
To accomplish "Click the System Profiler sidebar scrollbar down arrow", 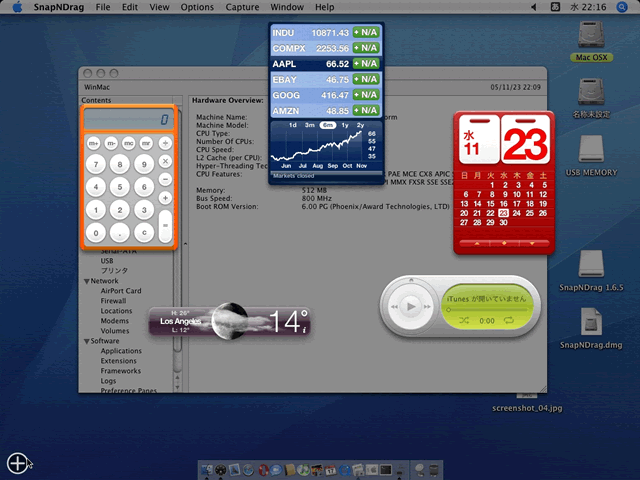I will (178, 387).
